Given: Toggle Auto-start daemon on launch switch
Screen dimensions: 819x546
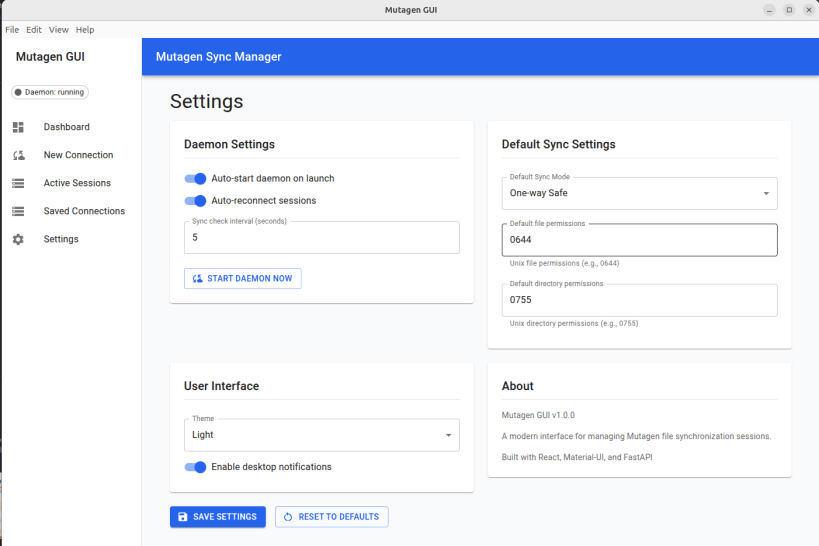Looking at the screenshot, I should [x=195, y=179].
